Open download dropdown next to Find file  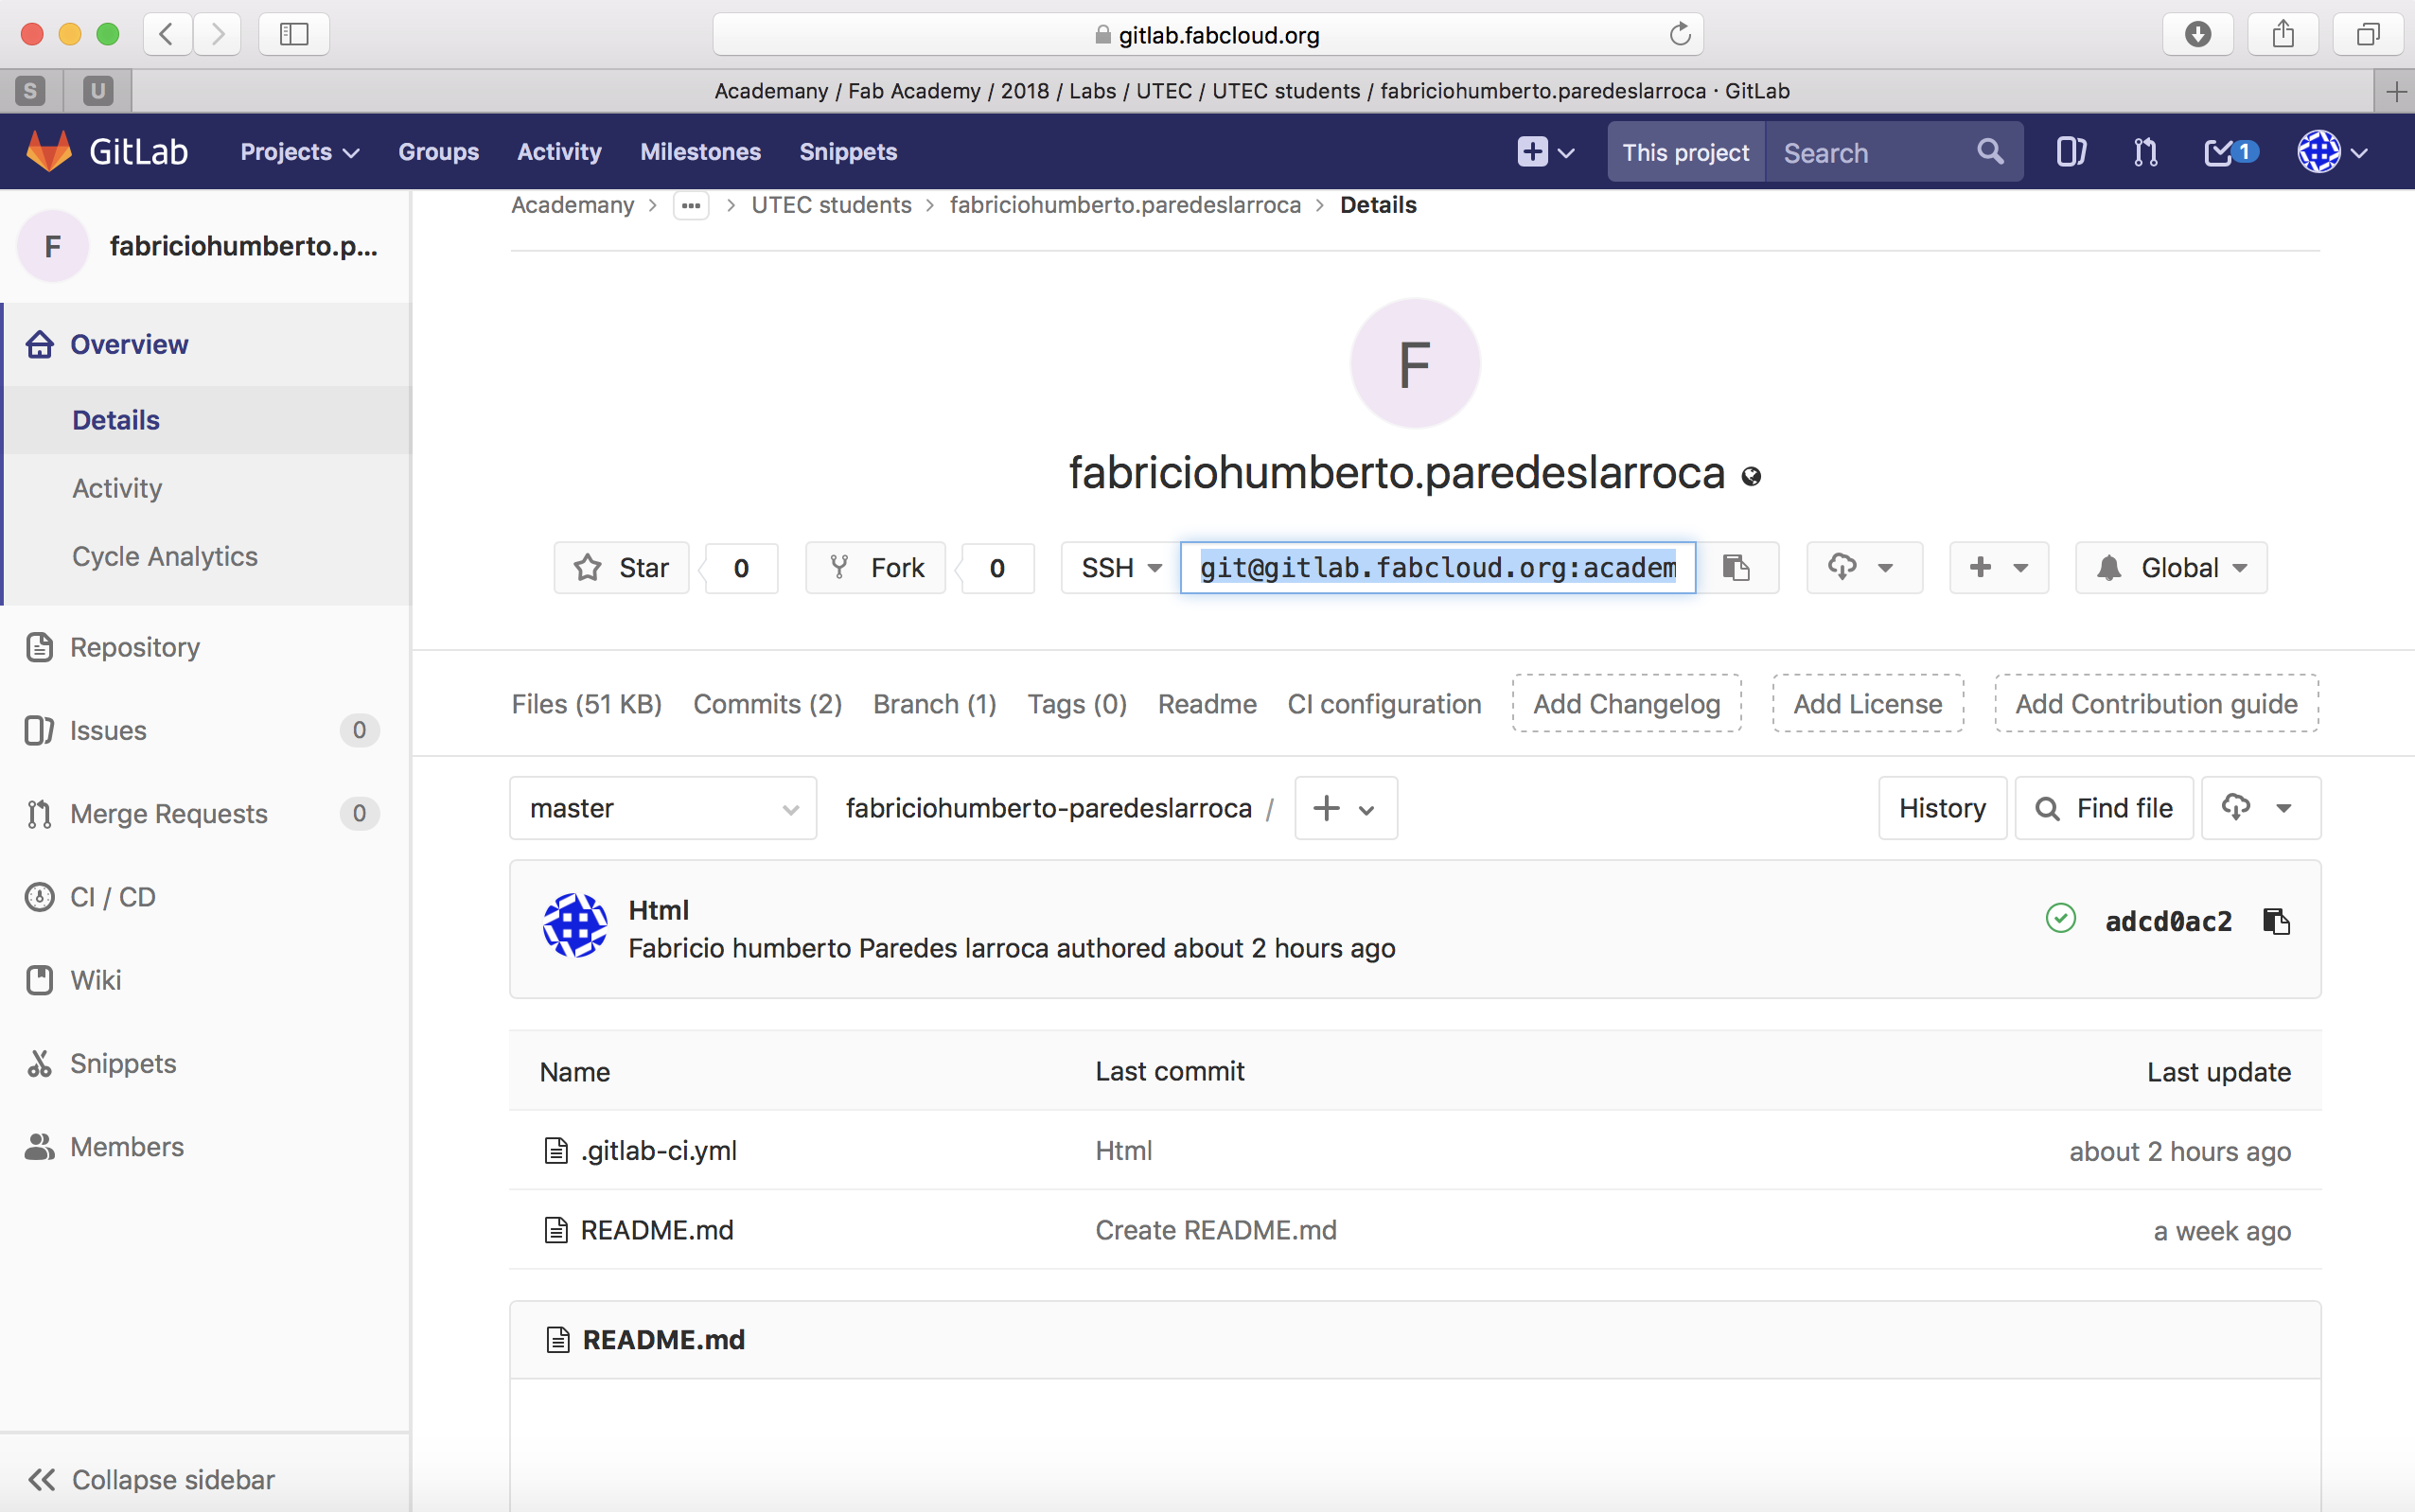tap(2261, 808)
